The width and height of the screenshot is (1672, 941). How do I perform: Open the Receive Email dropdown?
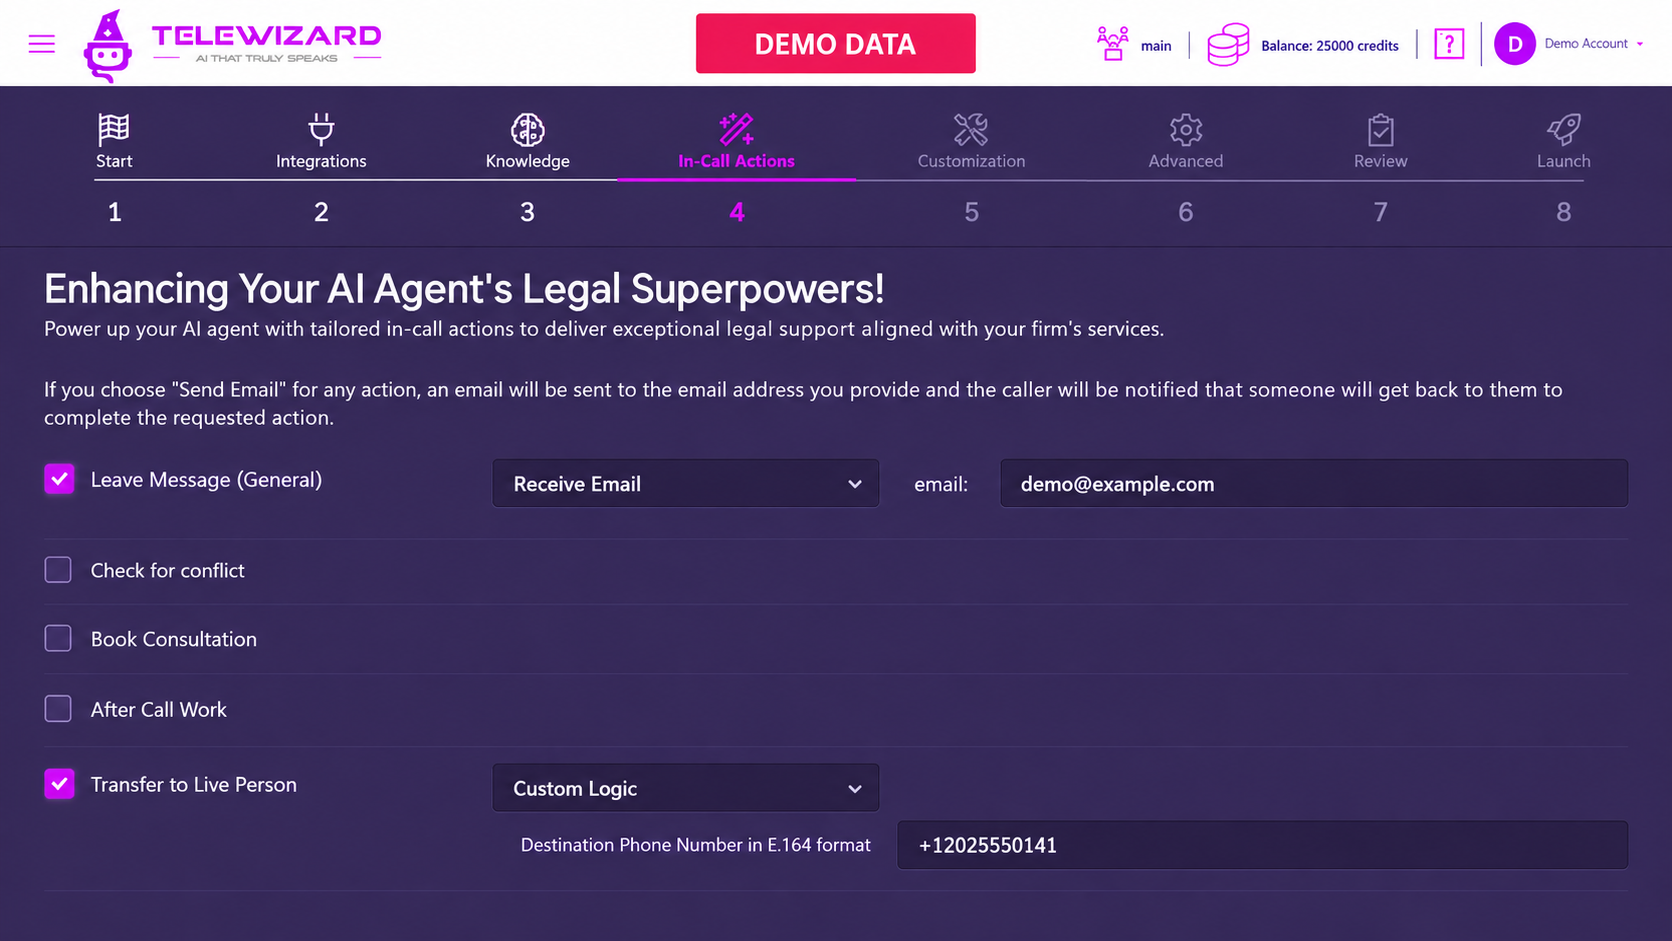point(686,484)
